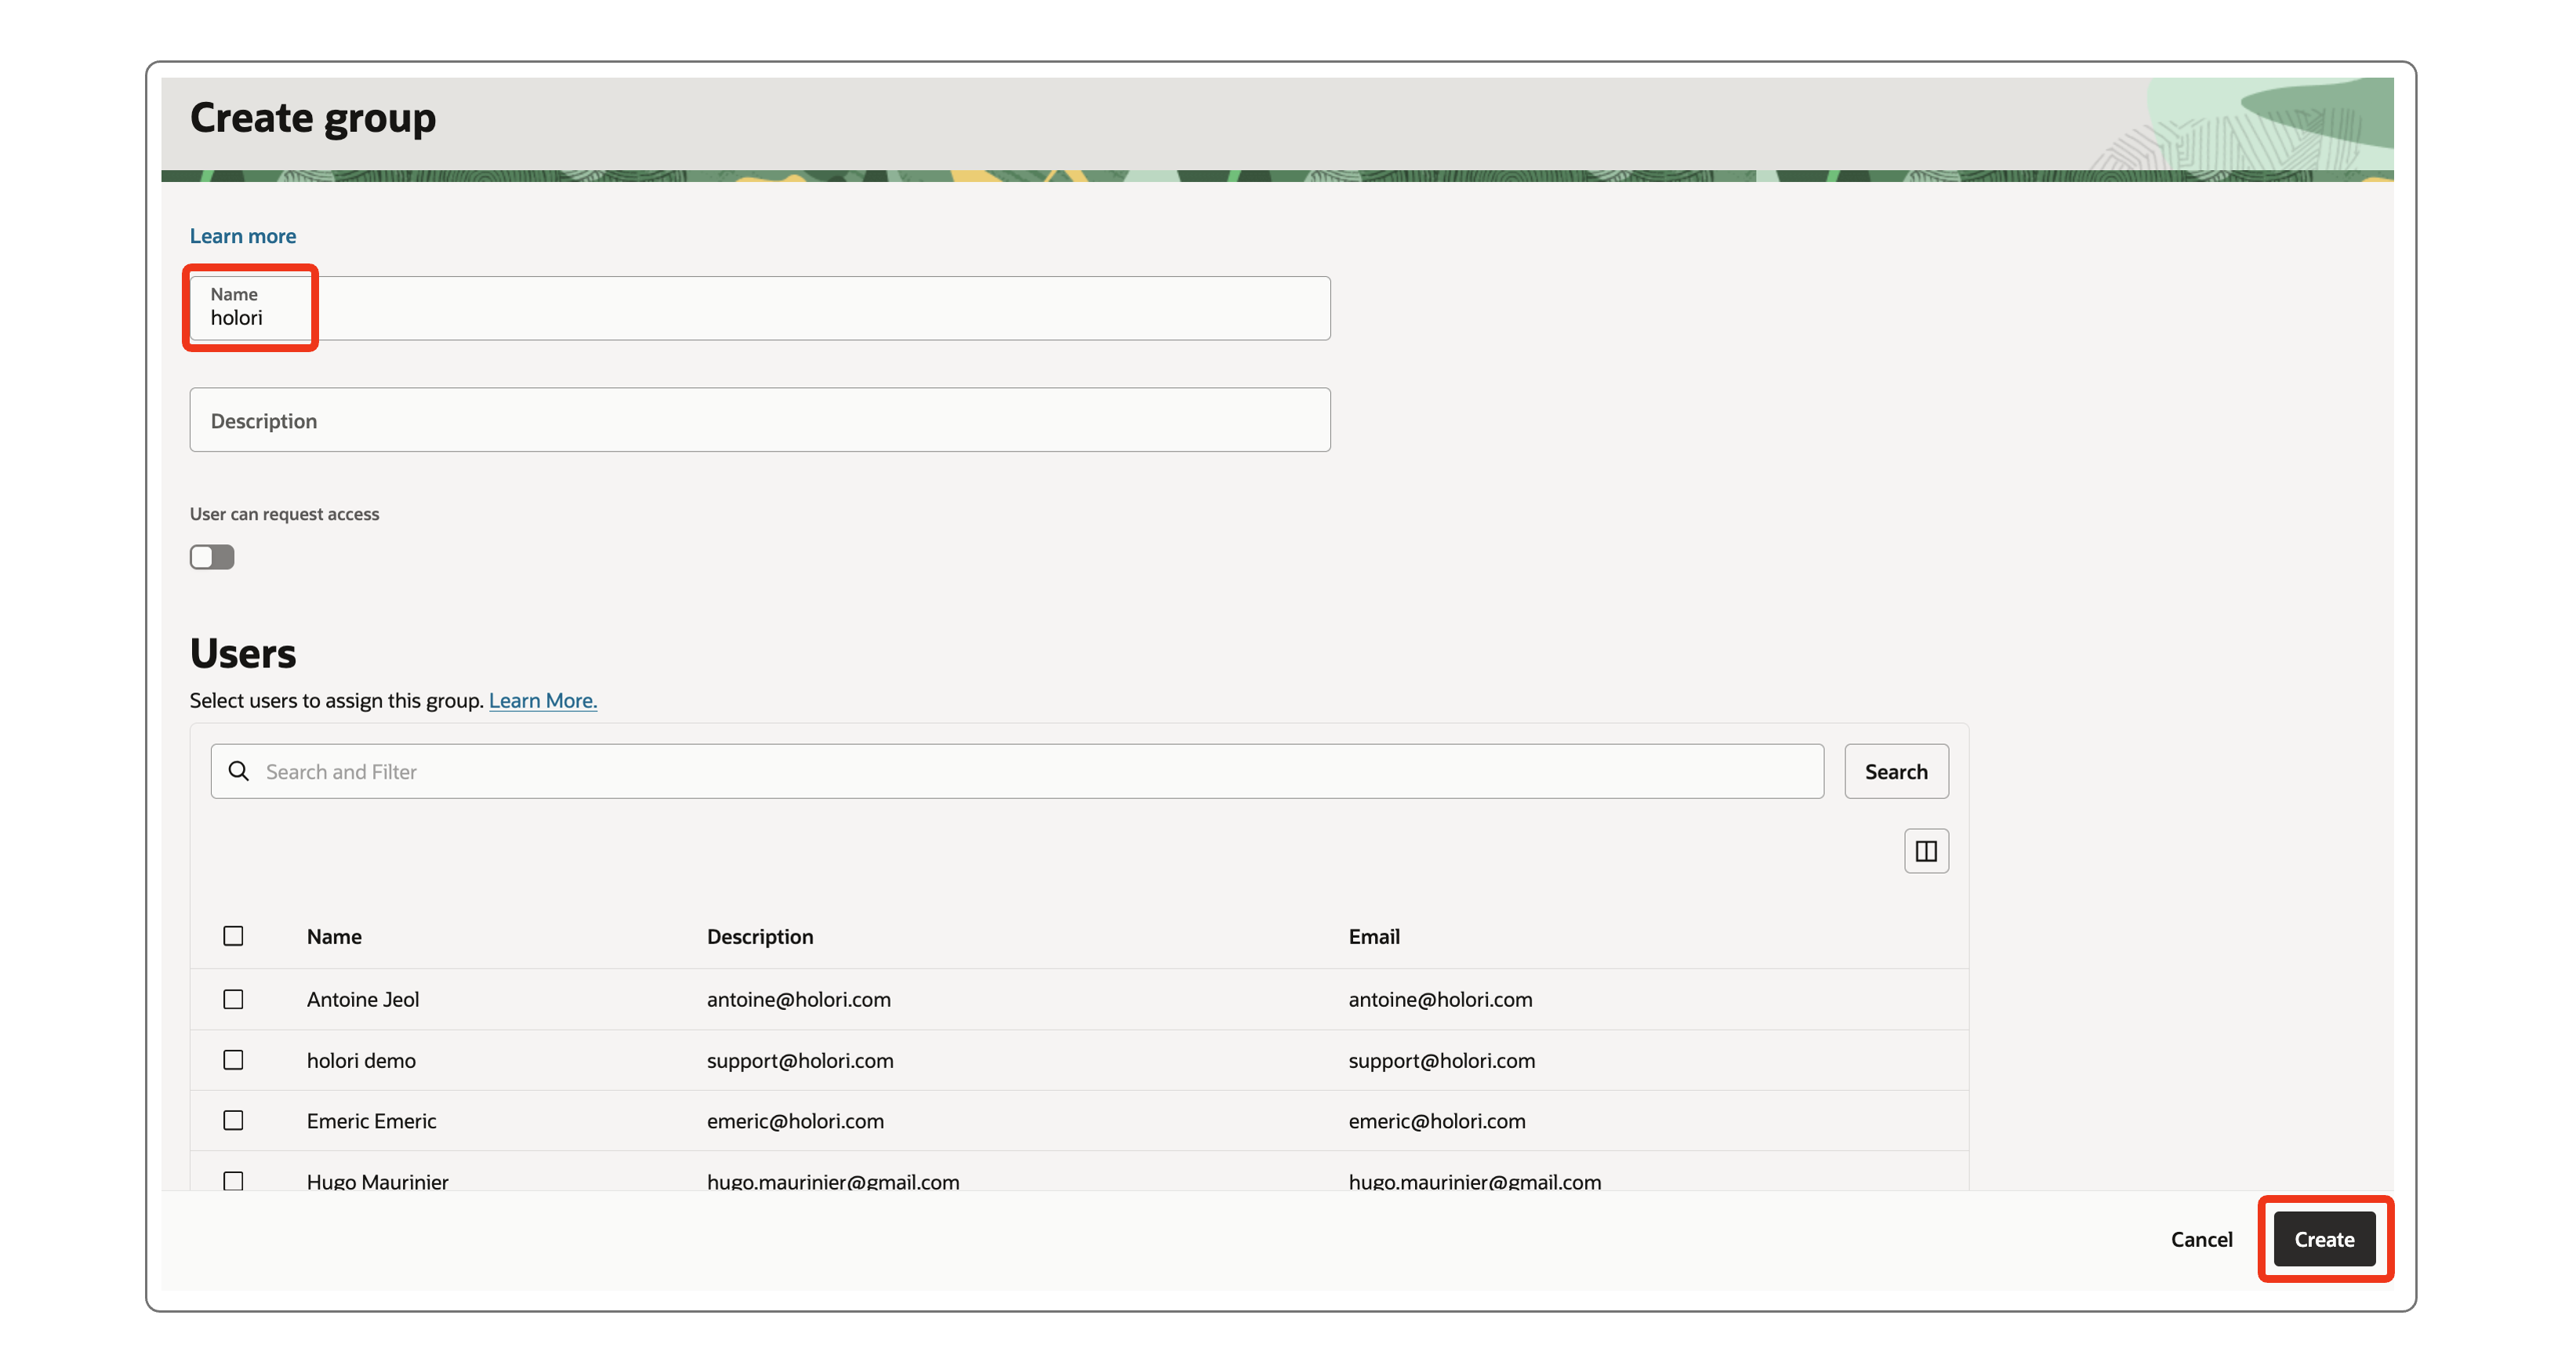Select the Description column header

[x=759, y=936]
